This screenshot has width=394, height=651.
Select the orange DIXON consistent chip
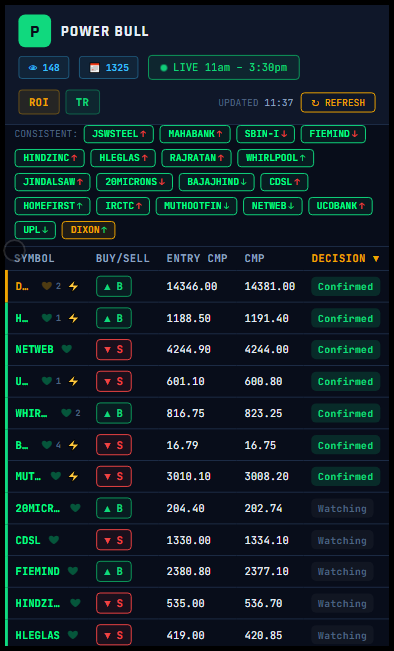click(88, 230)
